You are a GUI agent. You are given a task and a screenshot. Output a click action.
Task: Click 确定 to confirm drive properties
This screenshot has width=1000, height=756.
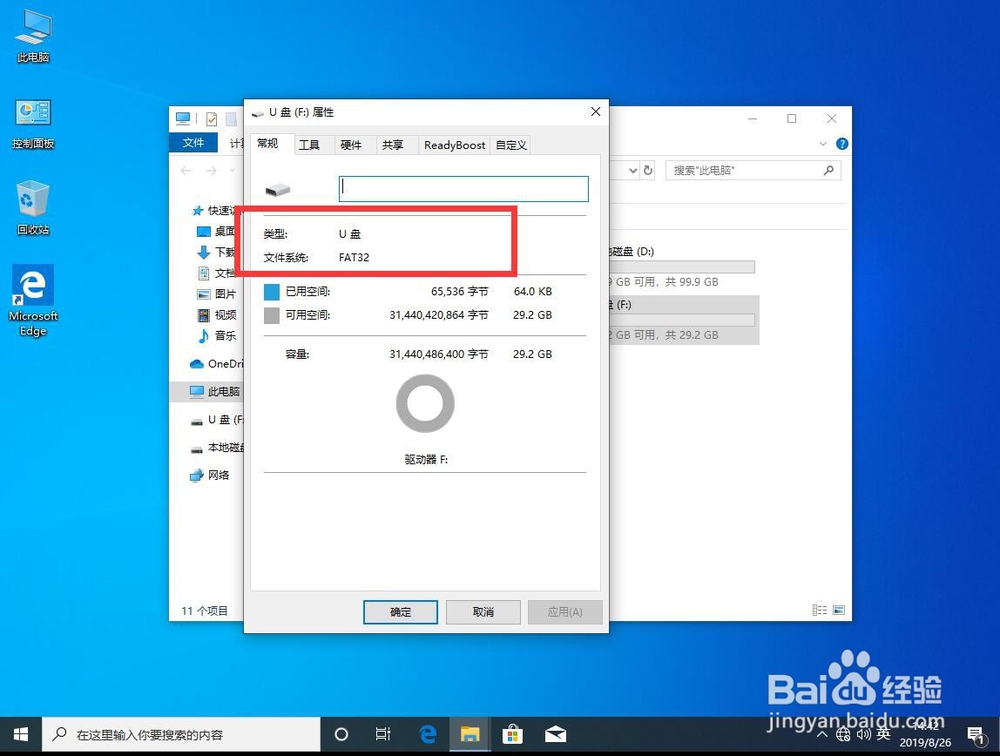400,612
